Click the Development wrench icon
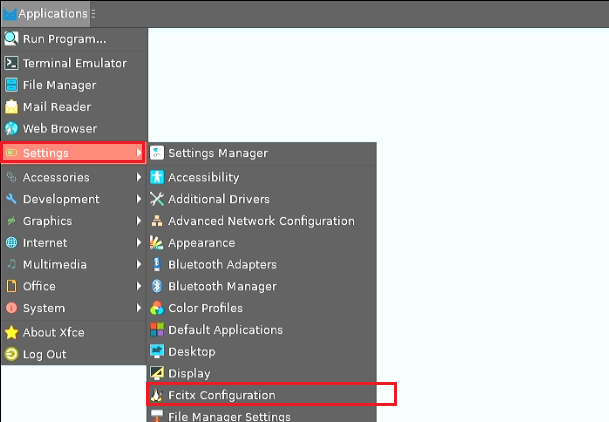 [11, 199]
